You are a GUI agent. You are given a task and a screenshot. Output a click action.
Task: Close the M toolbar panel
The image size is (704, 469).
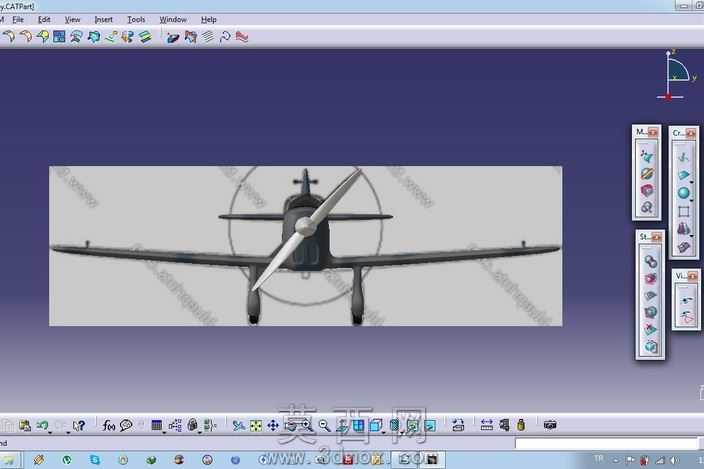point(653,132)
